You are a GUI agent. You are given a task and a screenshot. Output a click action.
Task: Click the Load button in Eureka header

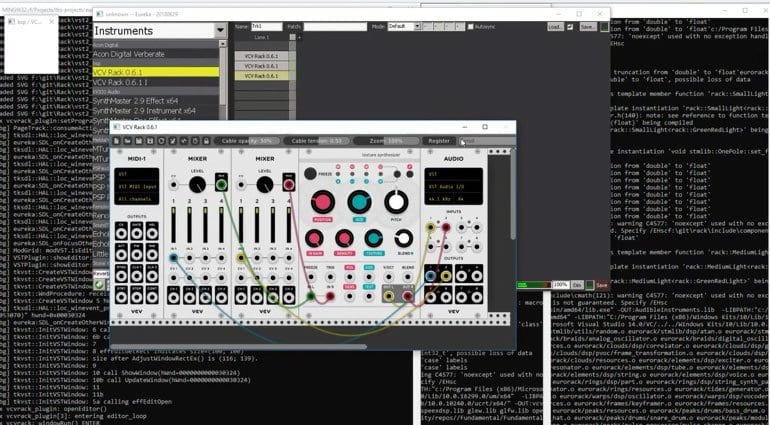pos(555,27)
